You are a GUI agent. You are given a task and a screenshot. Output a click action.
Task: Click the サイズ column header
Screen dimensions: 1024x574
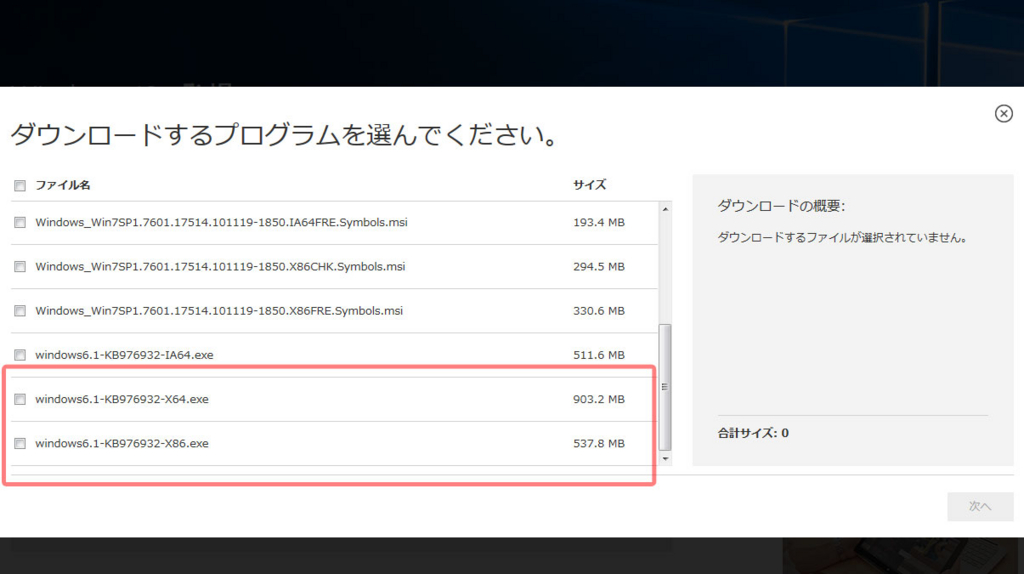coord(590,185)
